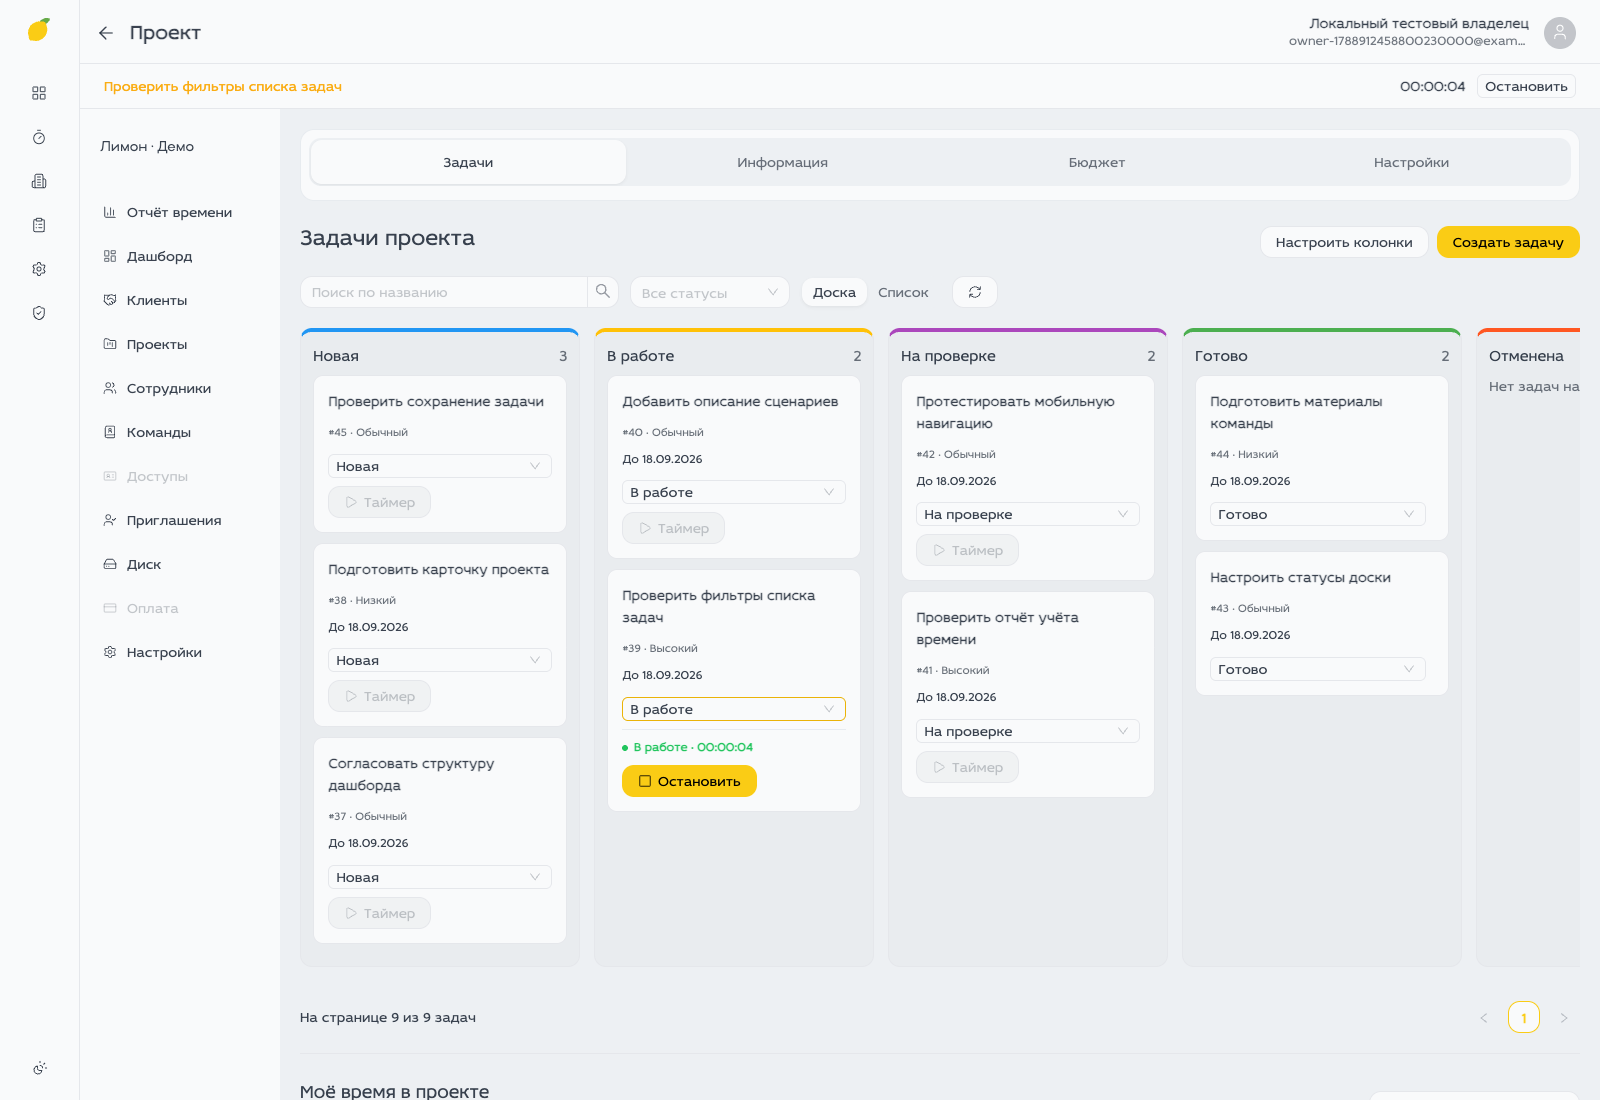Screen dimensions: 1600x1100
Task: Open status dropdown of task #45
Action: tap(440, 466)
